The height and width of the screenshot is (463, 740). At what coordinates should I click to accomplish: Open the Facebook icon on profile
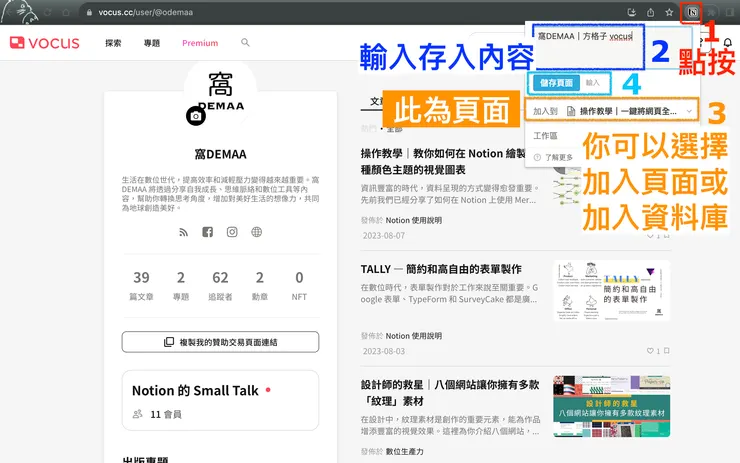click(208, 232)
